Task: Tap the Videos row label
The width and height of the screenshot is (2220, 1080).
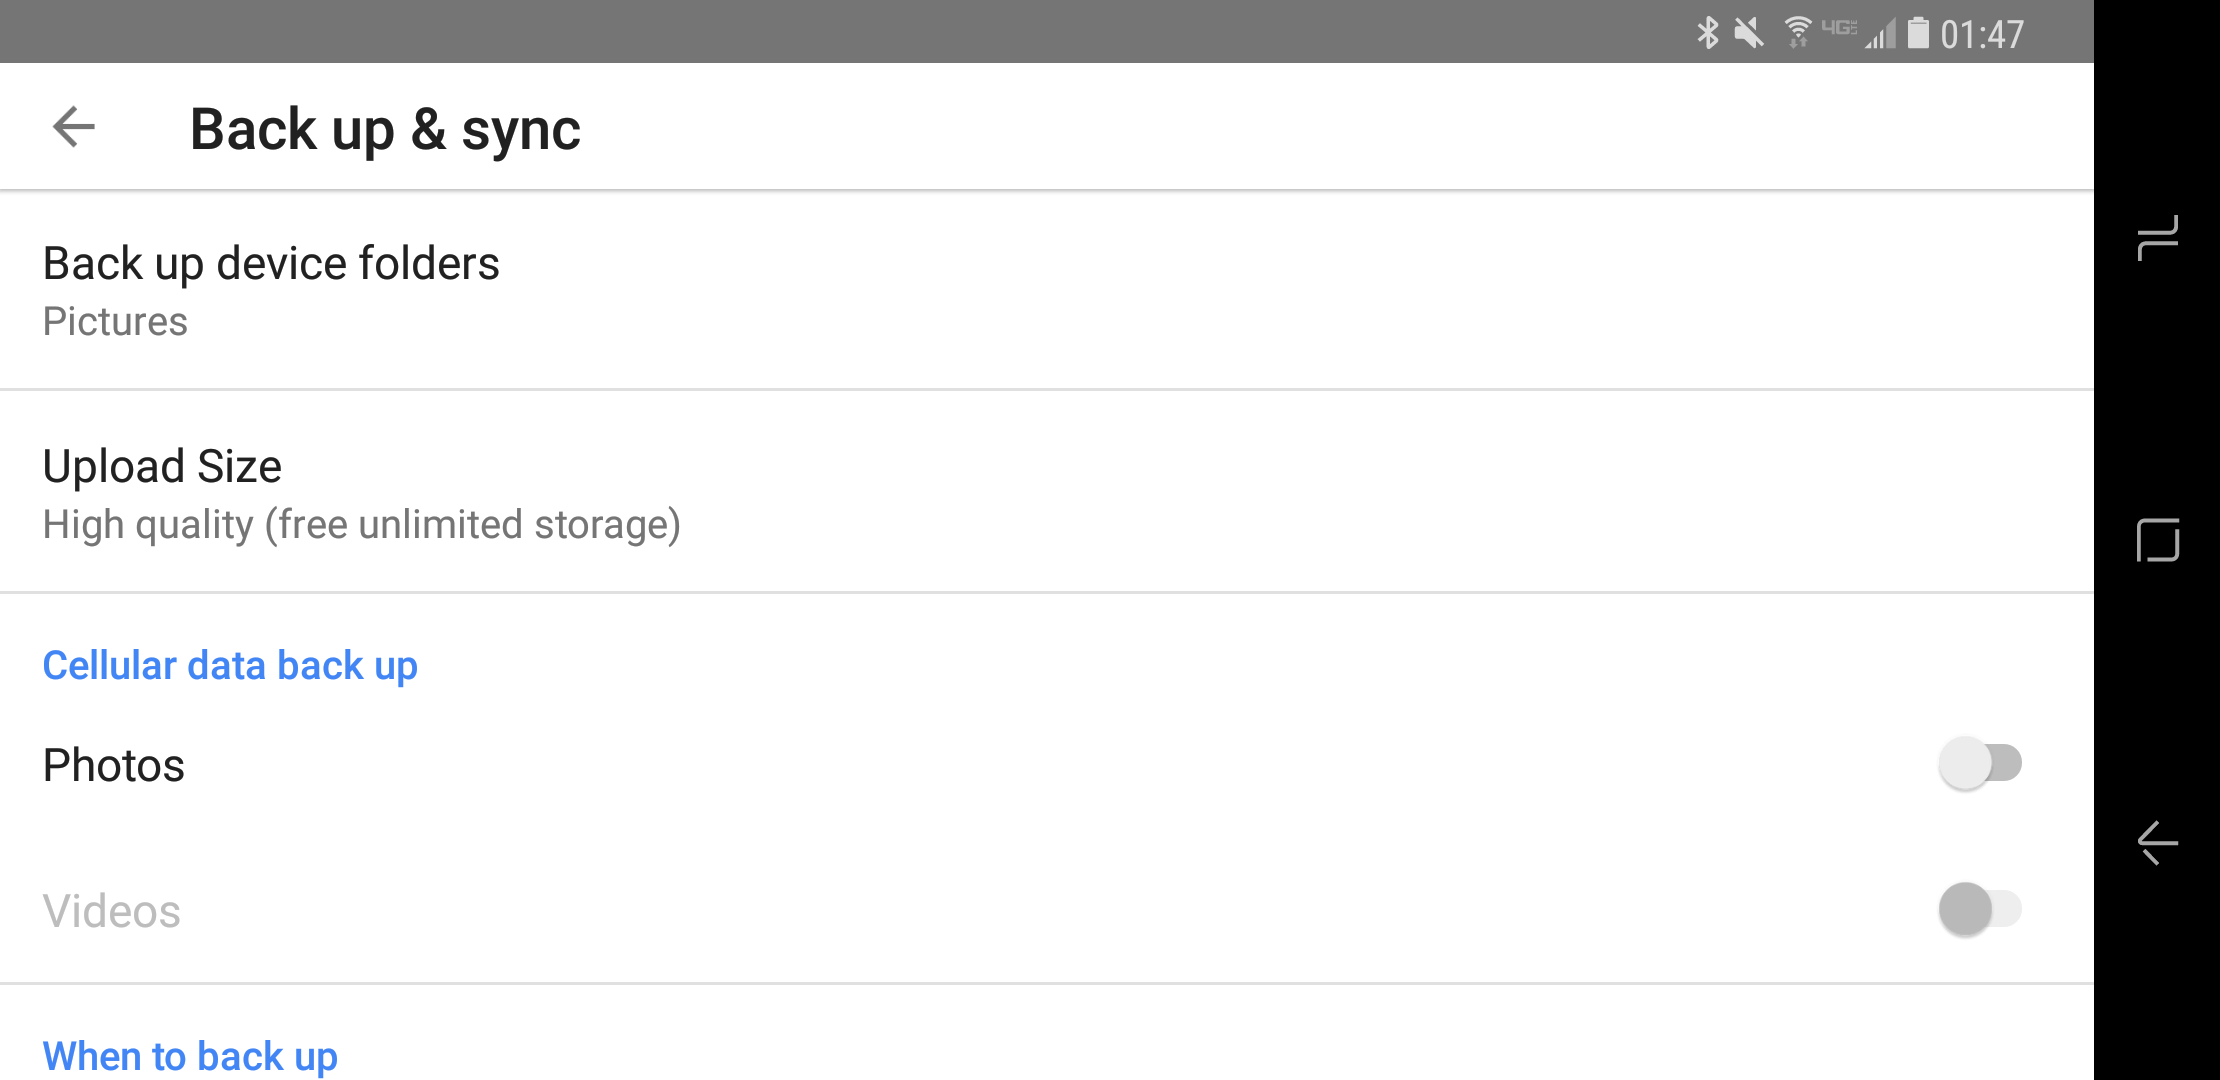Action: 112,911
